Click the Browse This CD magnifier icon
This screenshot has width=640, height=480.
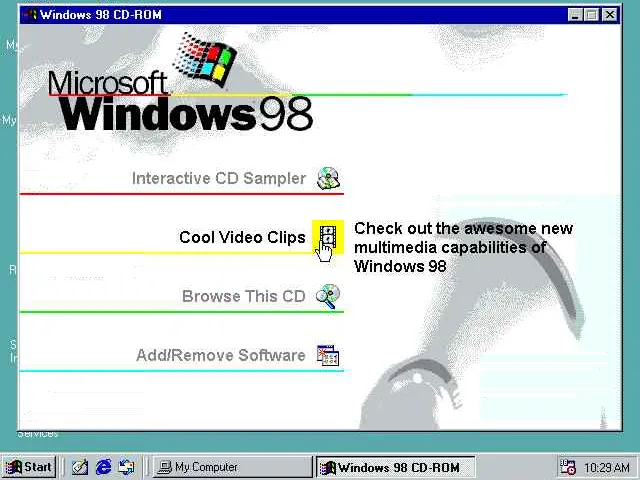pos(328,296)
